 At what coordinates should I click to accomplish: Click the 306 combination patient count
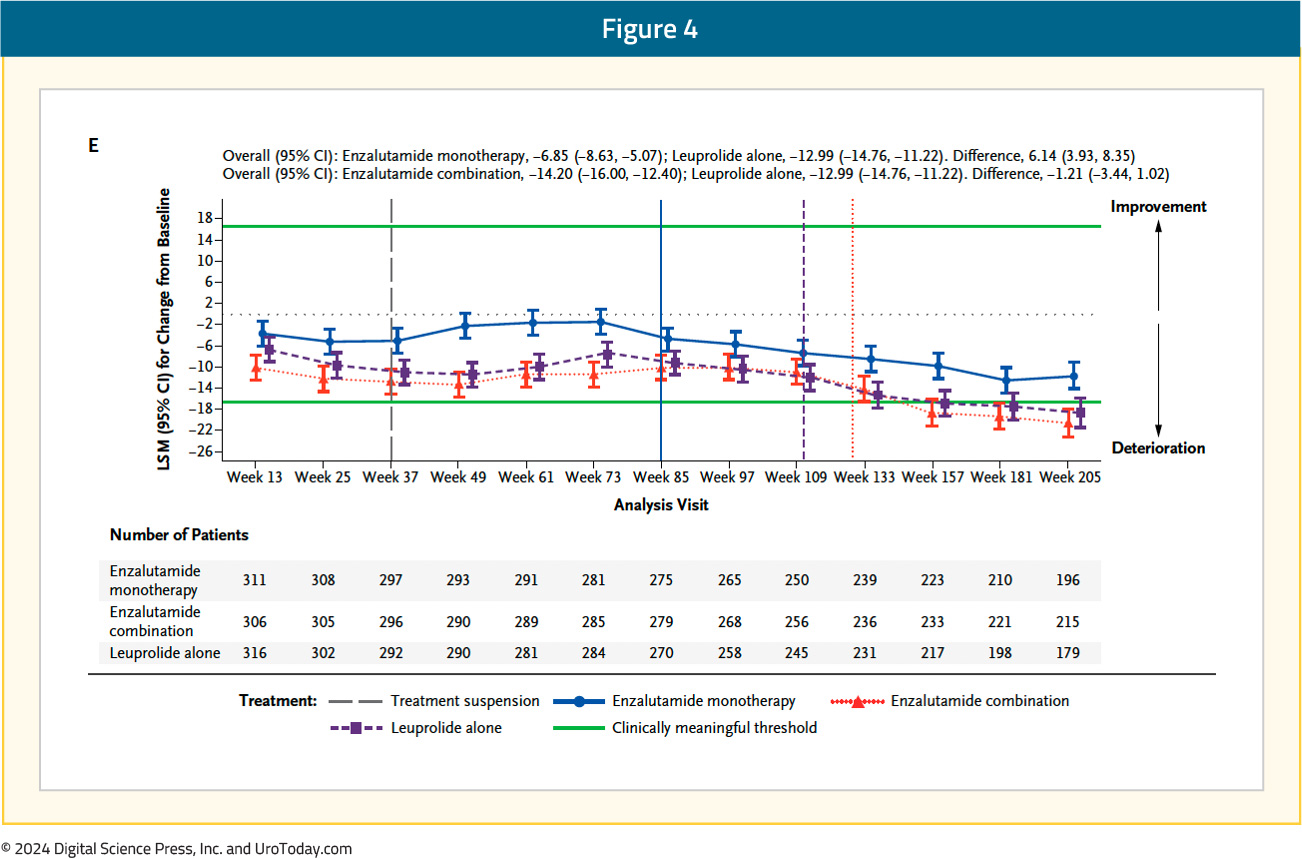click(255, 622)
